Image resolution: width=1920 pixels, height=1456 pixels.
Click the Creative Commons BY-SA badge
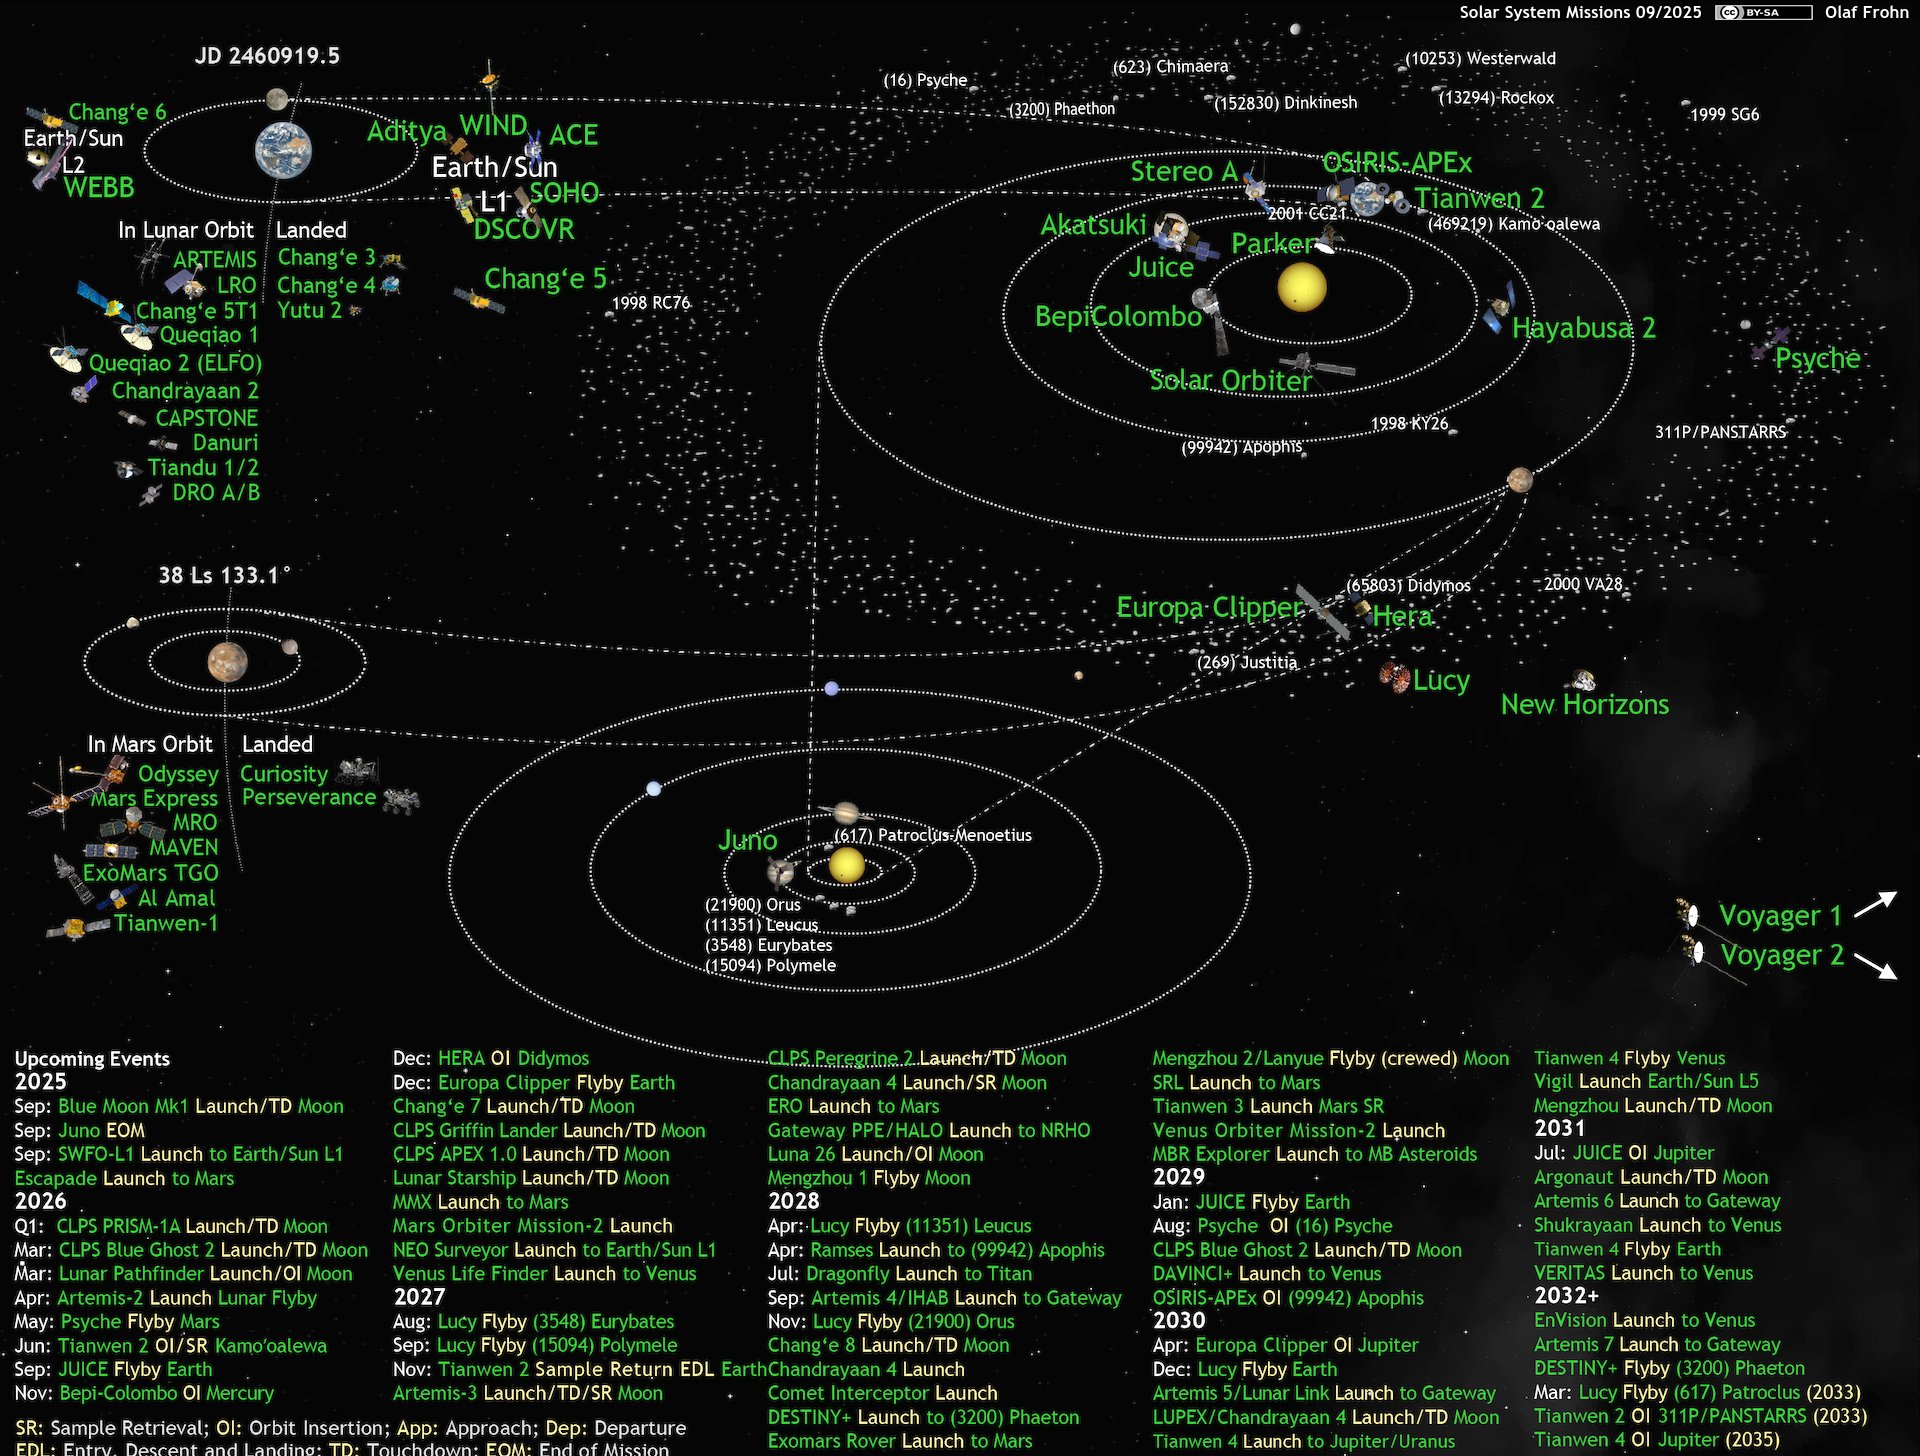1762,12
